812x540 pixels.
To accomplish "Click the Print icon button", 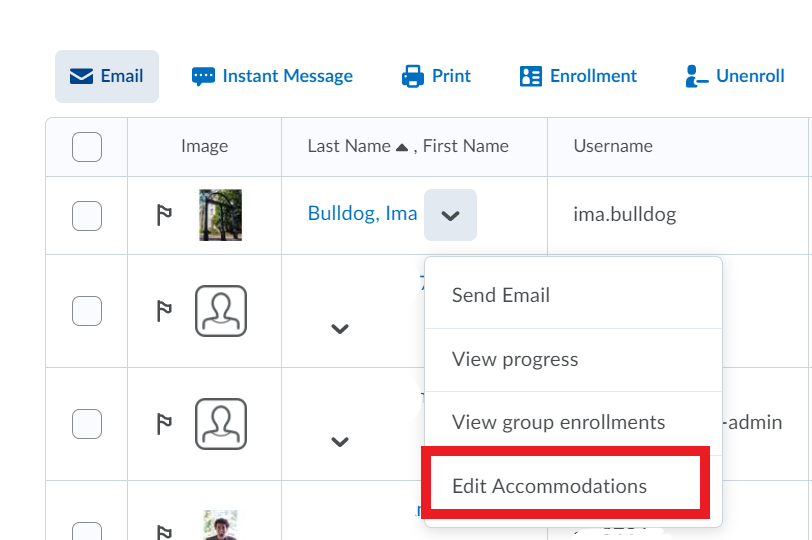I will coord(436,76).
